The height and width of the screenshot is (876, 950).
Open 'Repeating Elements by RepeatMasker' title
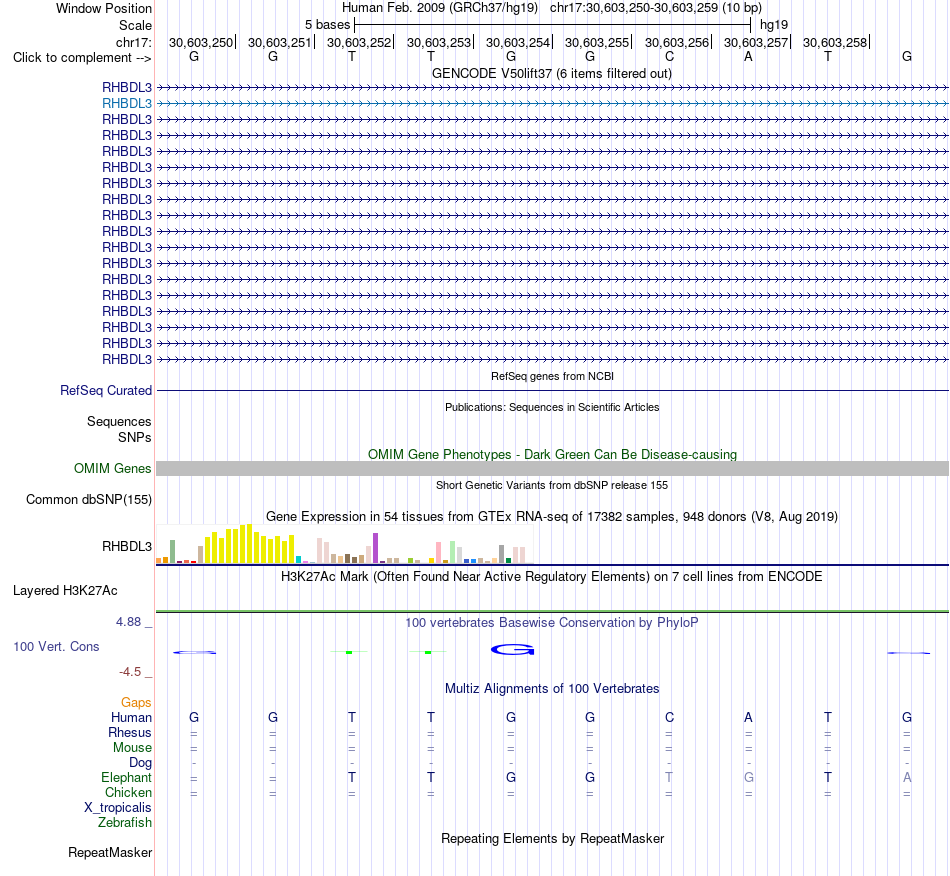pyautogui.click(x=552, y=838)
